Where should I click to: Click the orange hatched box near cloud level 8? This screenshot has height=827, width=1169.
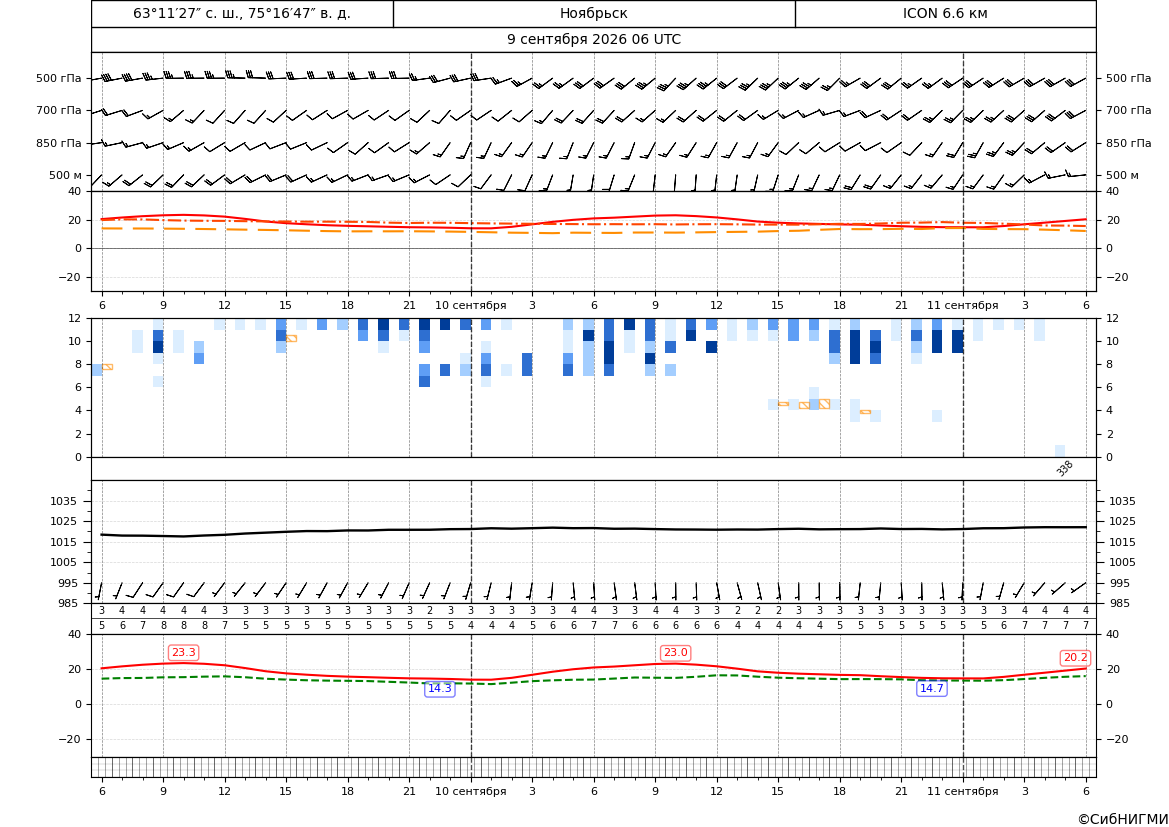click(107, 367)
